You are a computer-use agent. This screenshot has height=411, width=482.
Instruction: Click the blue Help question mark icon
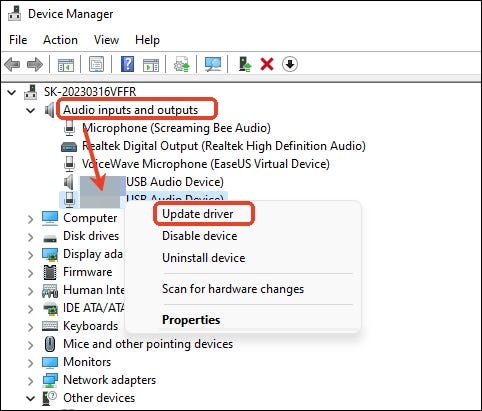pyautogui.click(x=127, y=64)
